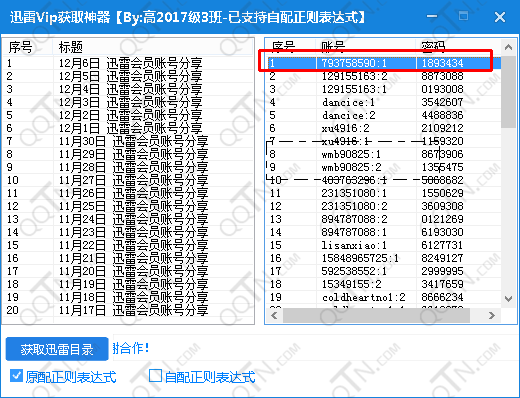Screen dimensions: 520x398
Task: Select account 129155163:1
Action: tap(384, 89)
